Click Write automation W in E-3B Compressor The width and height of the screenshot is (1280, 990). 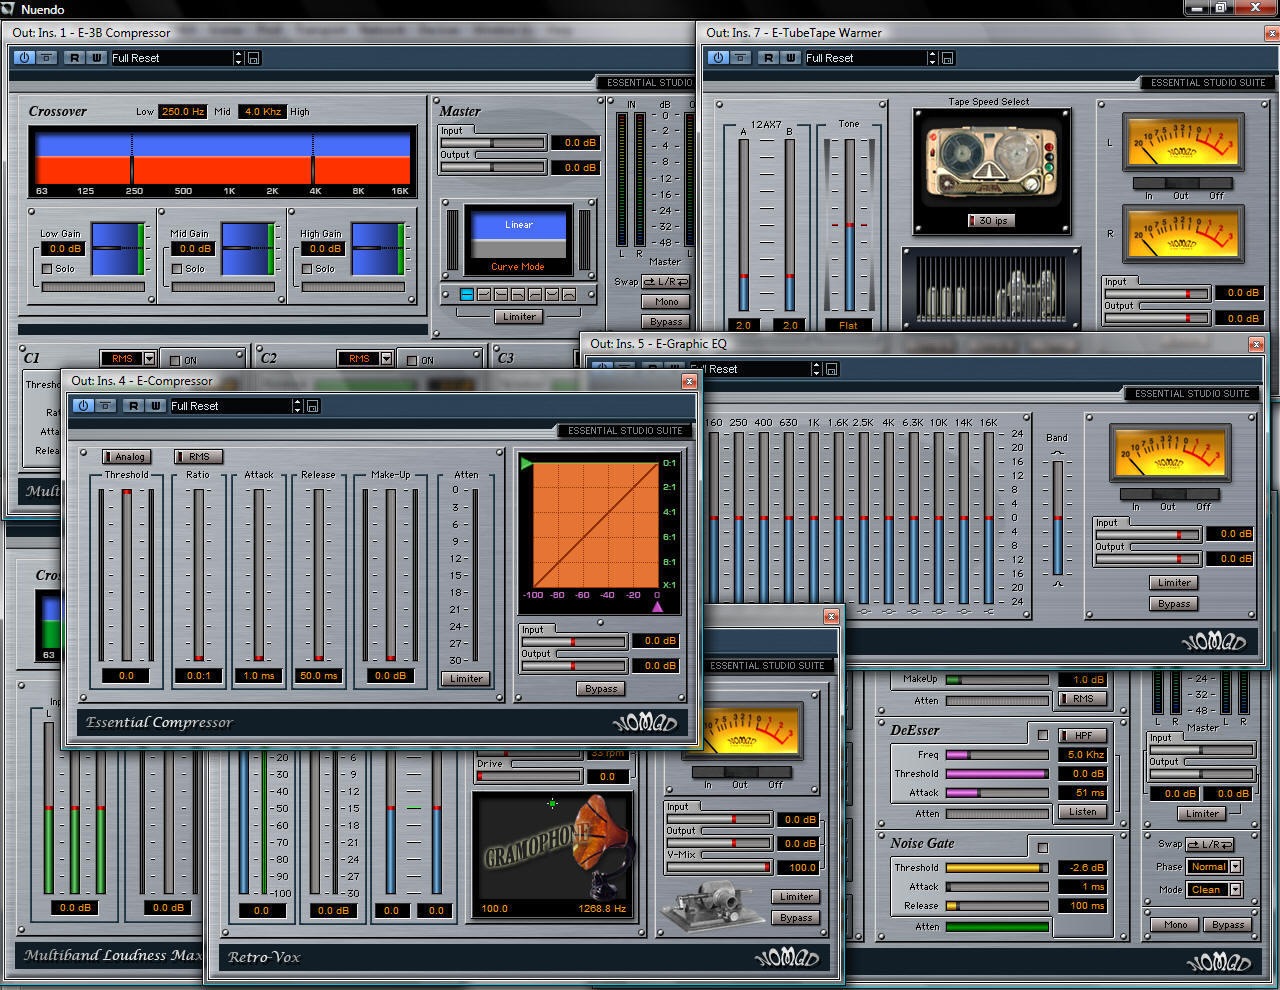pos(97,58)
